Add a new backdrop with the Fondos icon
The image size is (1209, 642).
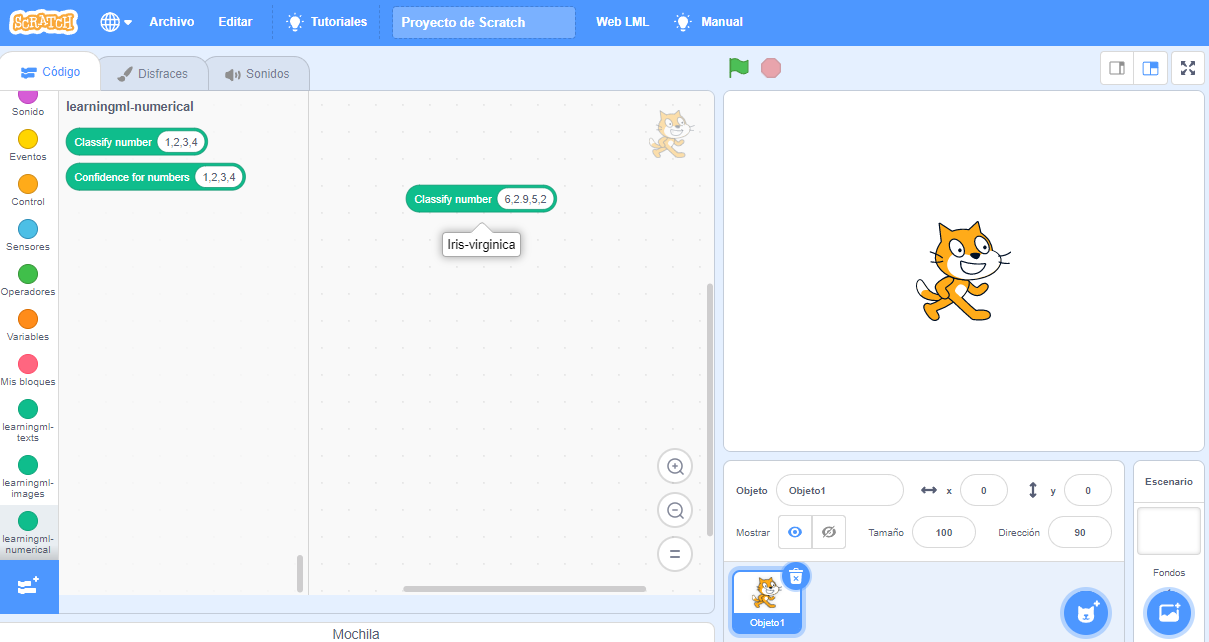pyautogui.click(x=1167, y=613)
